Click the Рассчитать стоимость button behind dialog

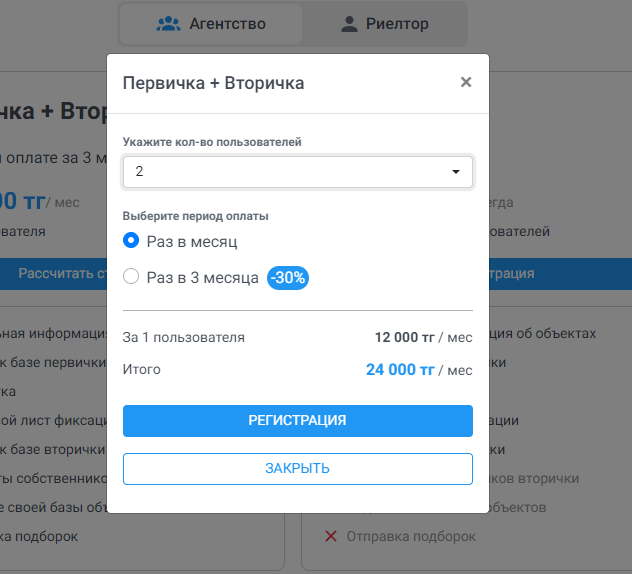coord(54,274)
